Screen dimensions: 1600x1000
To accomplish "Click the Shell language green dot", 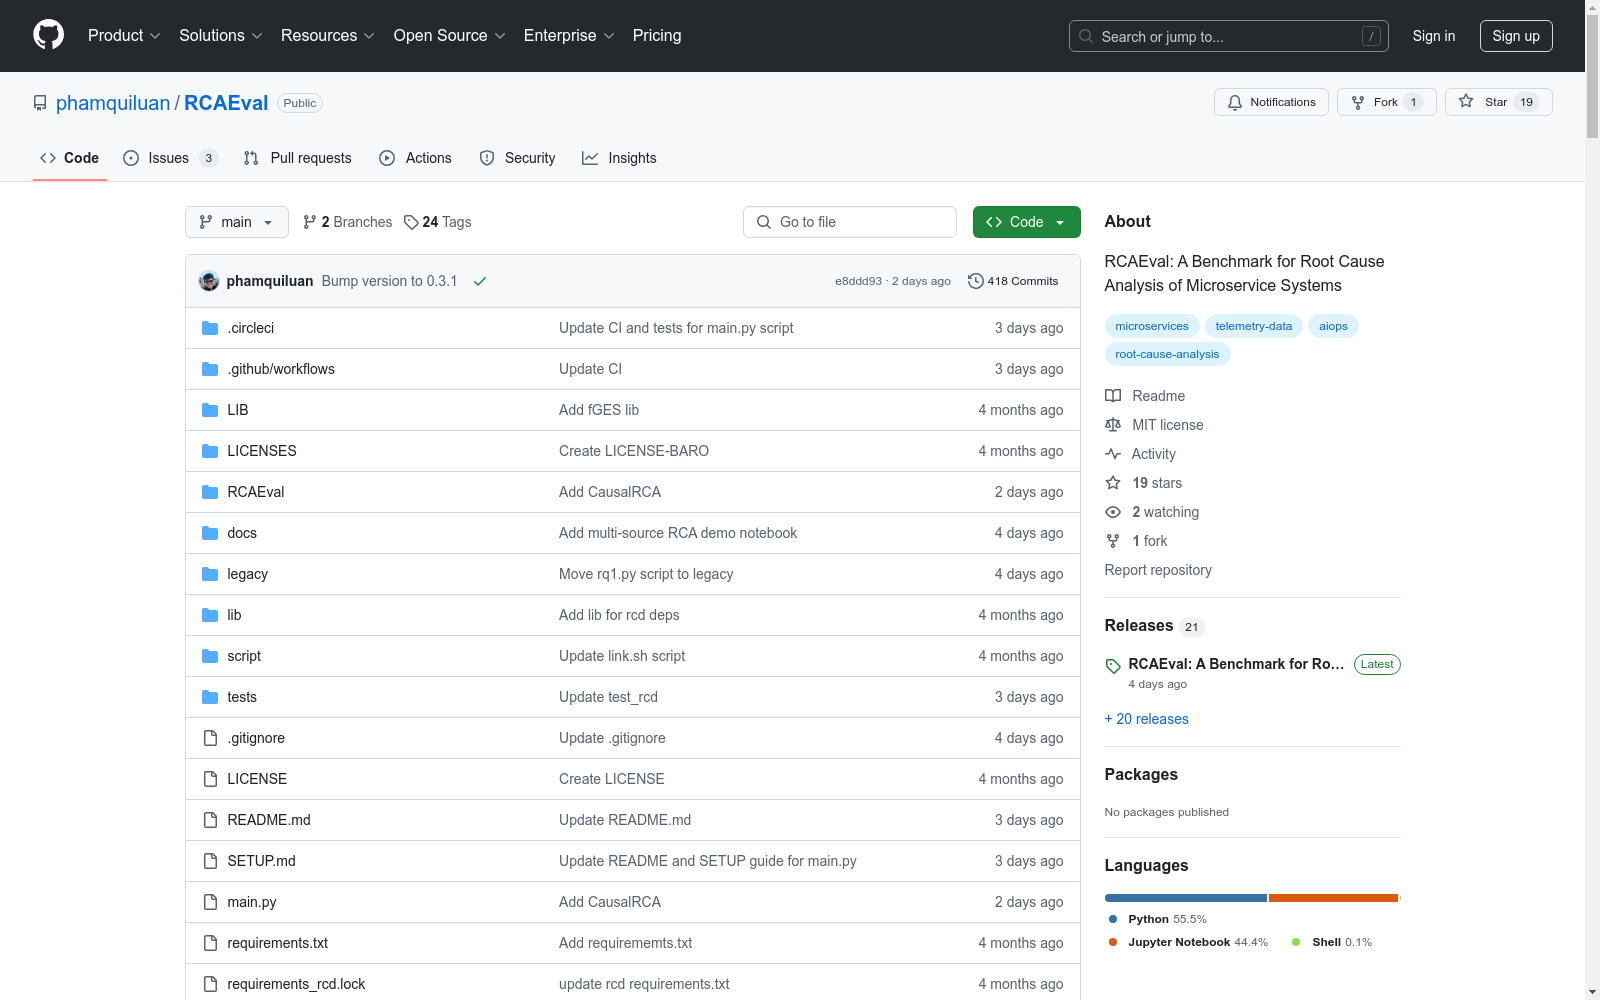I will pos(1296,942).
